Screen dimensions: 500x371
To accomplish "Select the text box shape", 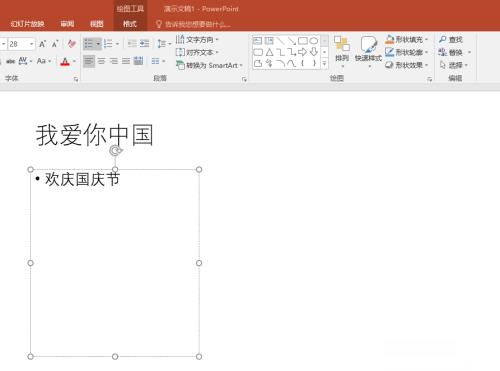I will (258, 41).
